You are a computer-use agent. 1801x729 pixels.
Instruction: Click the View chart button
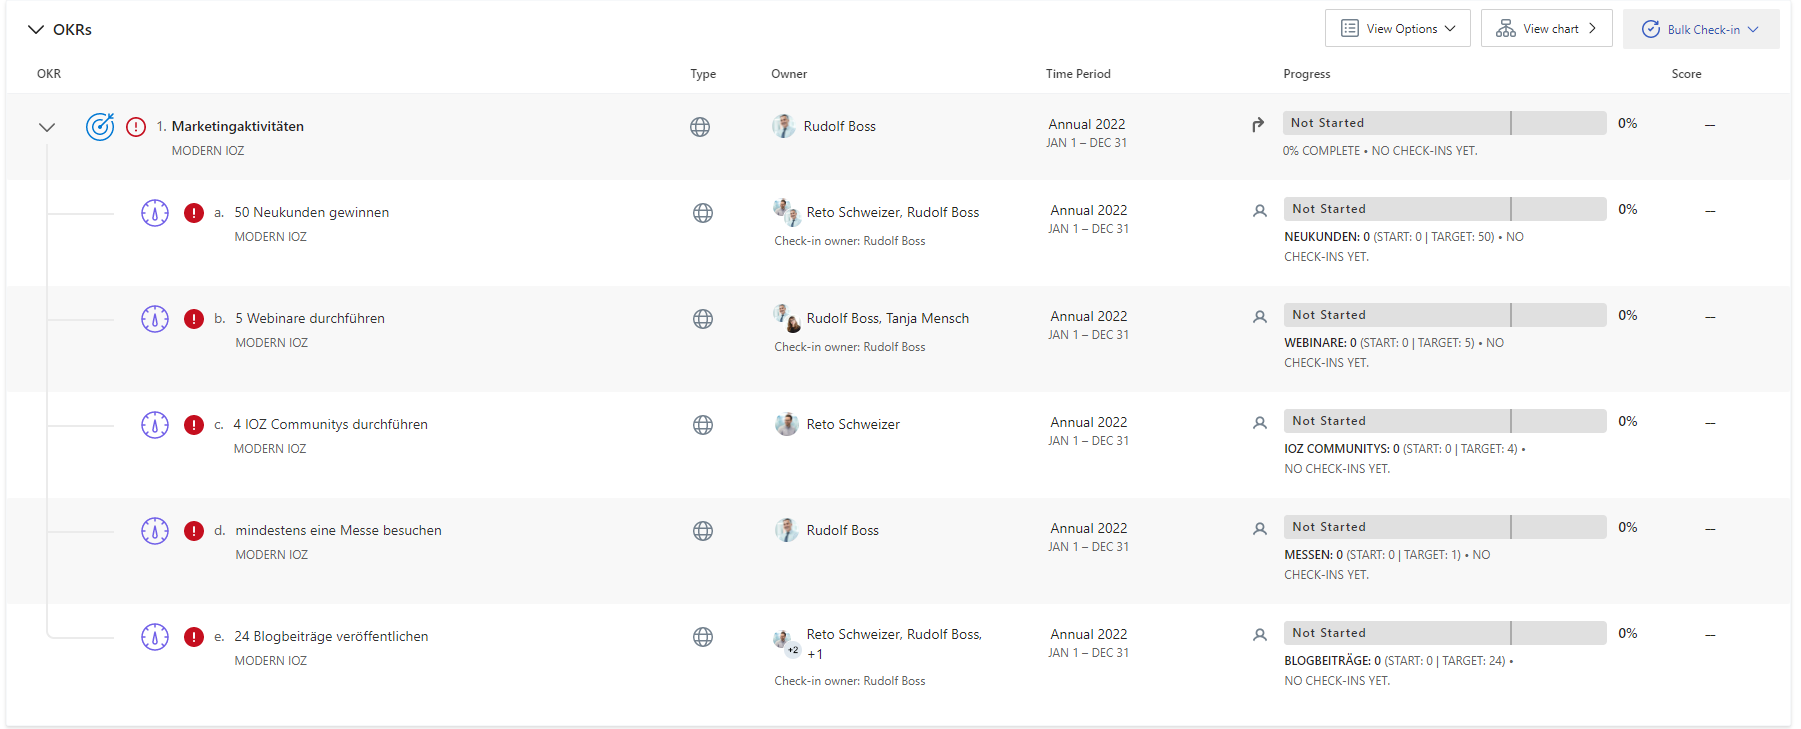1547,29
